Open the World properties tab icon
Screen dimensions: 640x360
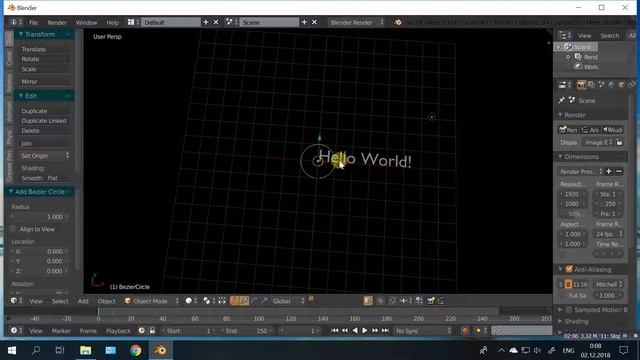(611, 84)
